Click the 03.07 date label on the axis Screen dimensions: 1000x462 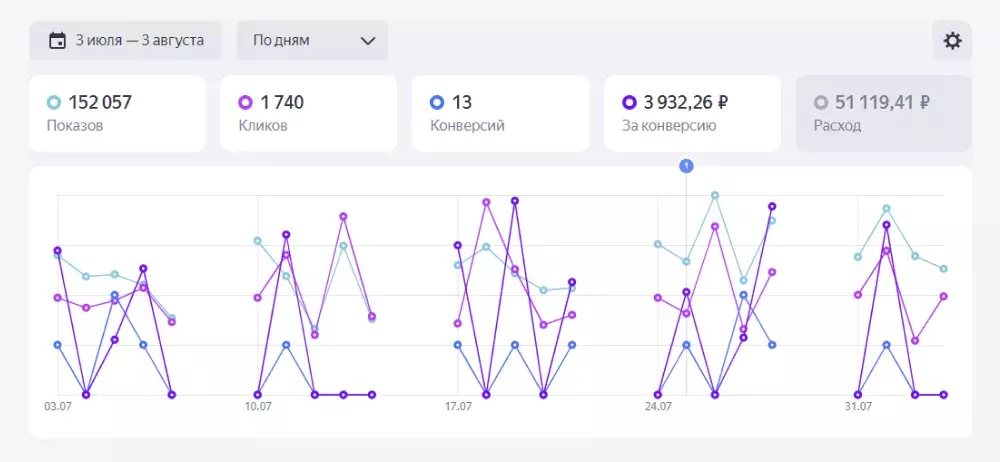(x=58, y=407)
